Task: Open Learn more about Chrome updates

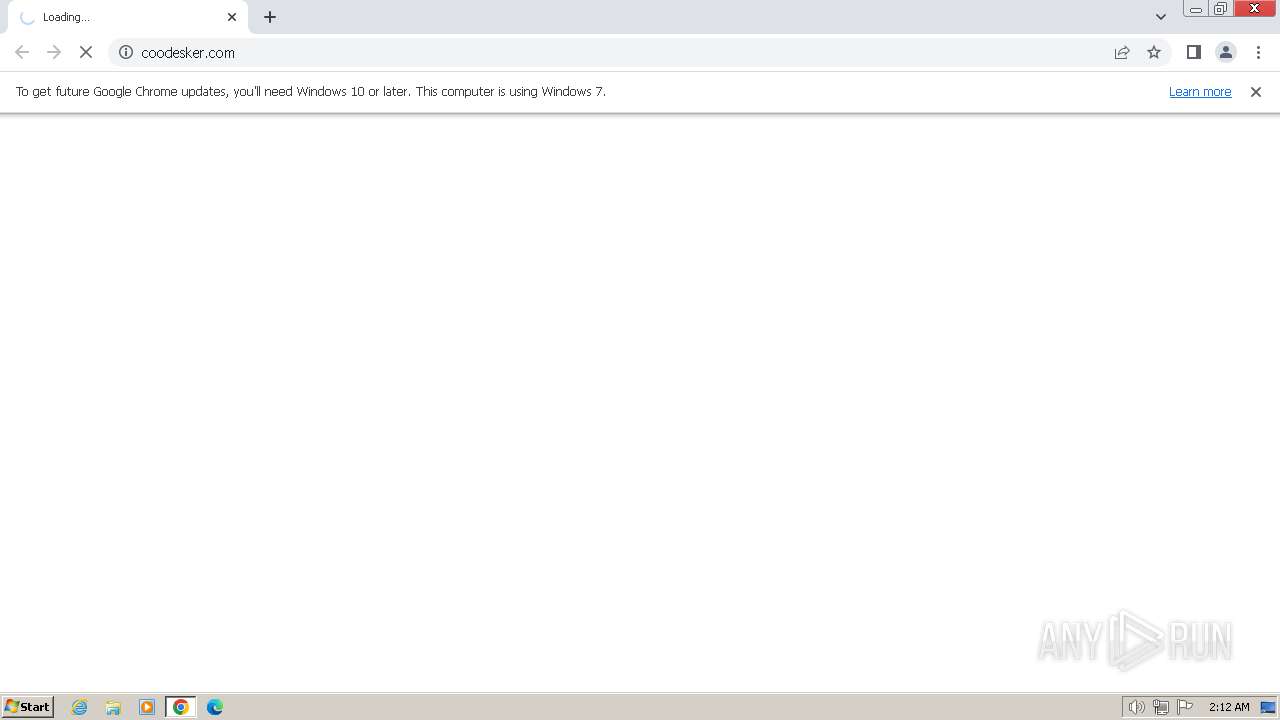Action: (1200, 91)
